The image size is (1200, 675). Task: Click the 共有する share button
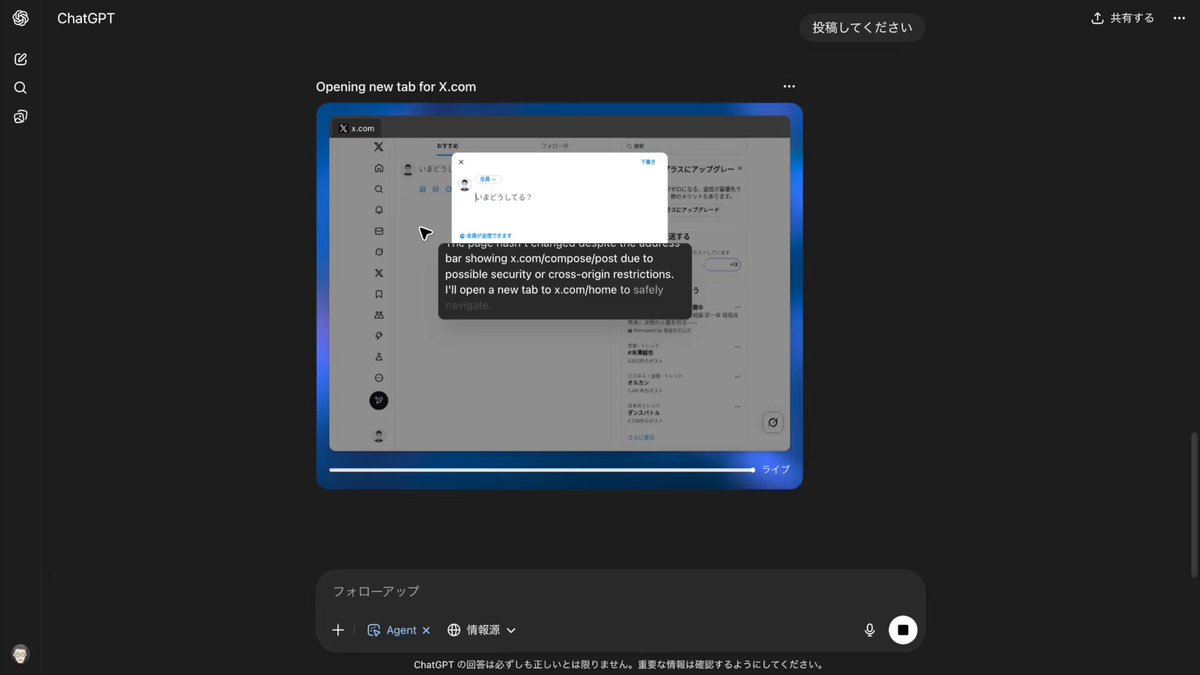(1122, 18)
